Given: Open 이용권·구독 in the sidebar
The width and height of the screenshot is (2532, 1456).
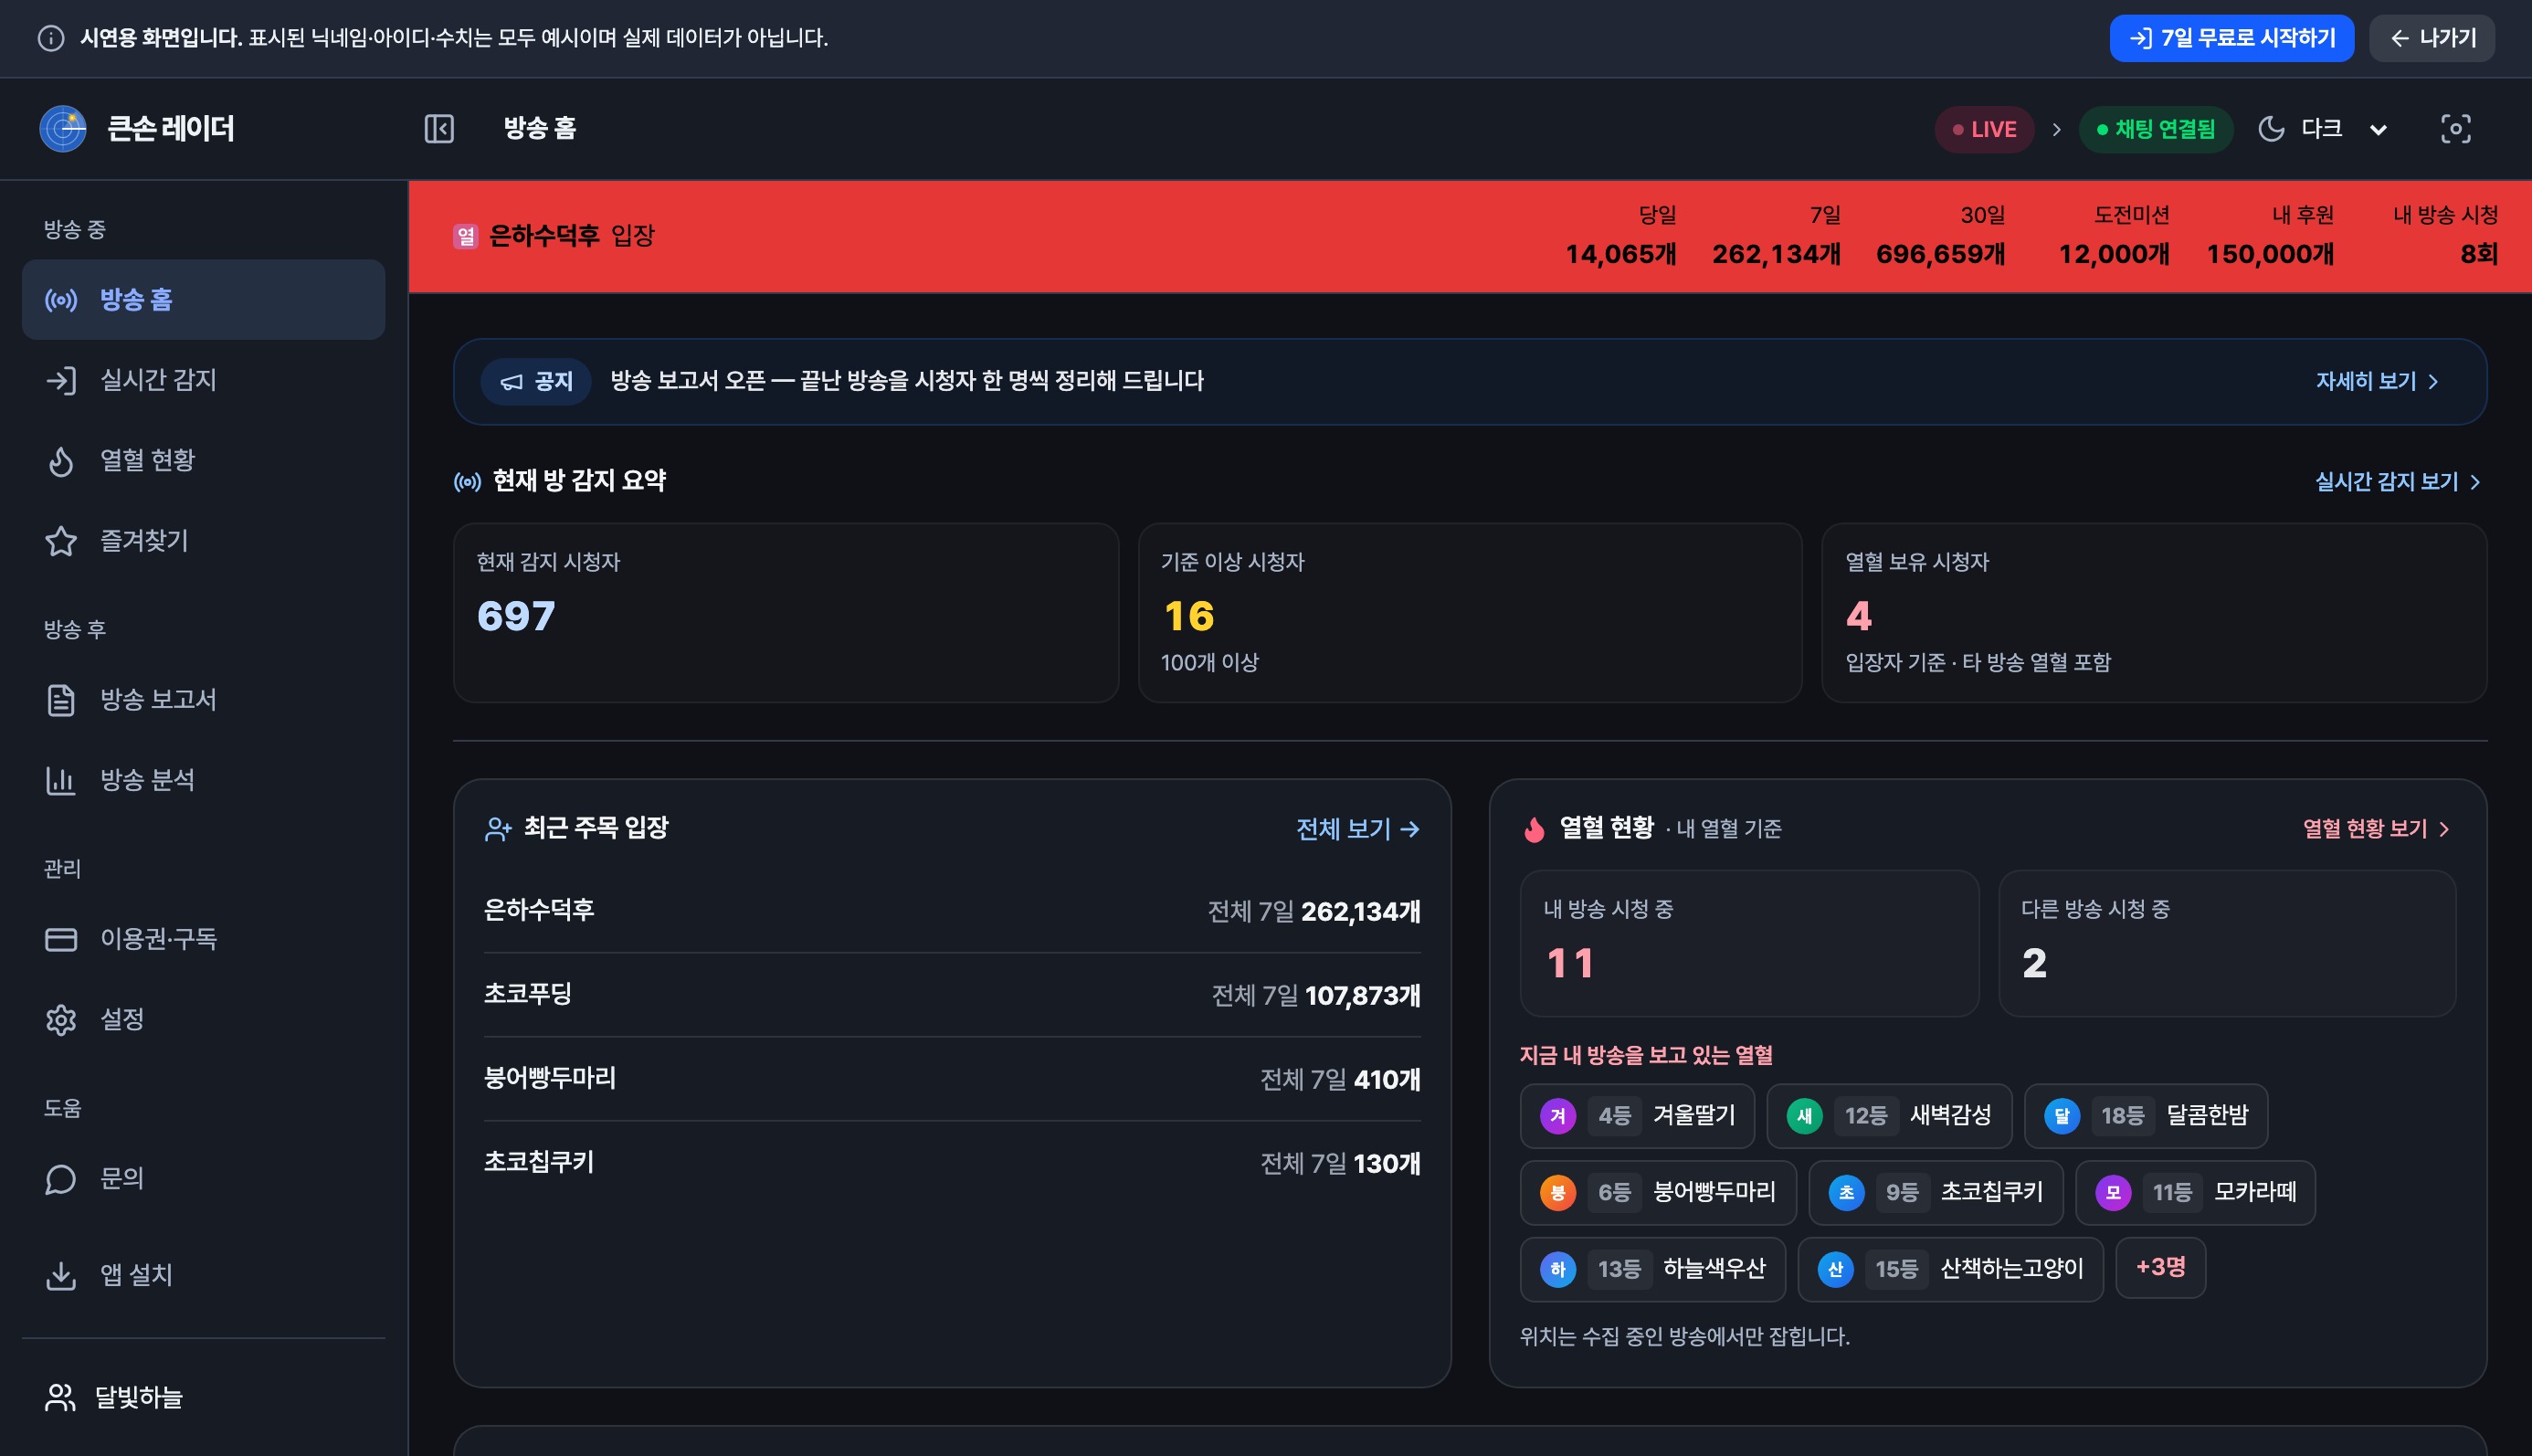Looking at the screenshot, I should tap(203, 939).
